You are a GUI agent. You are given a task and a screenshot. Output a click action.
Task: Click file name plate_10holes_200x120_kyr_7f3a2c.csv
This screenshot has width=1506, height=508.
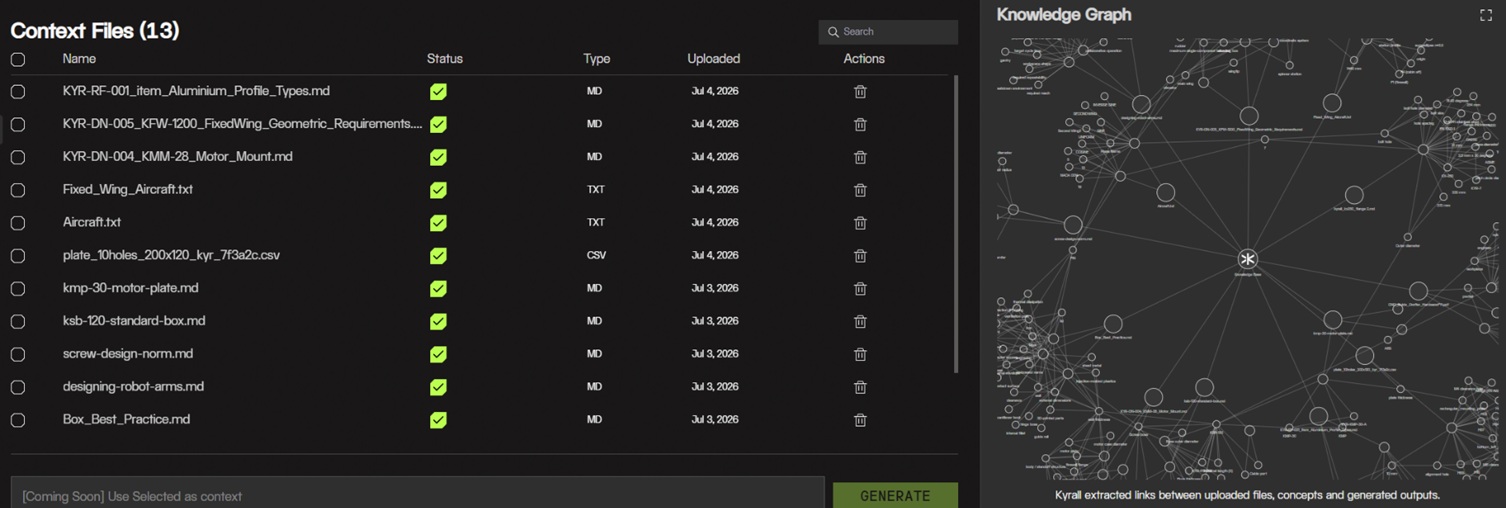coord(171,255)
